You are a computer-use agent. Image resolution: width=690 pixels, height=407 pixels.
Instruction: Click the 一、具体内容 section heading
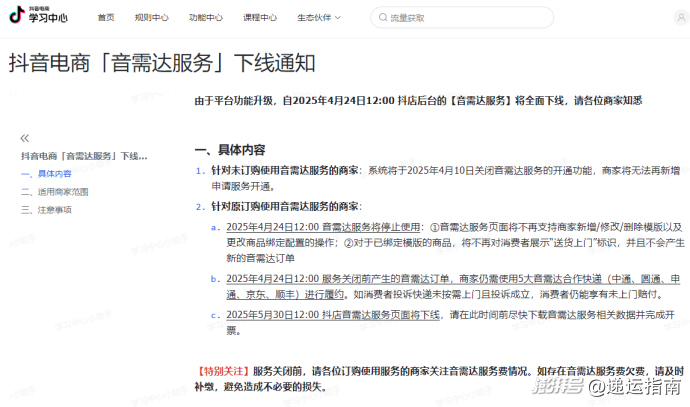point(230,150)
